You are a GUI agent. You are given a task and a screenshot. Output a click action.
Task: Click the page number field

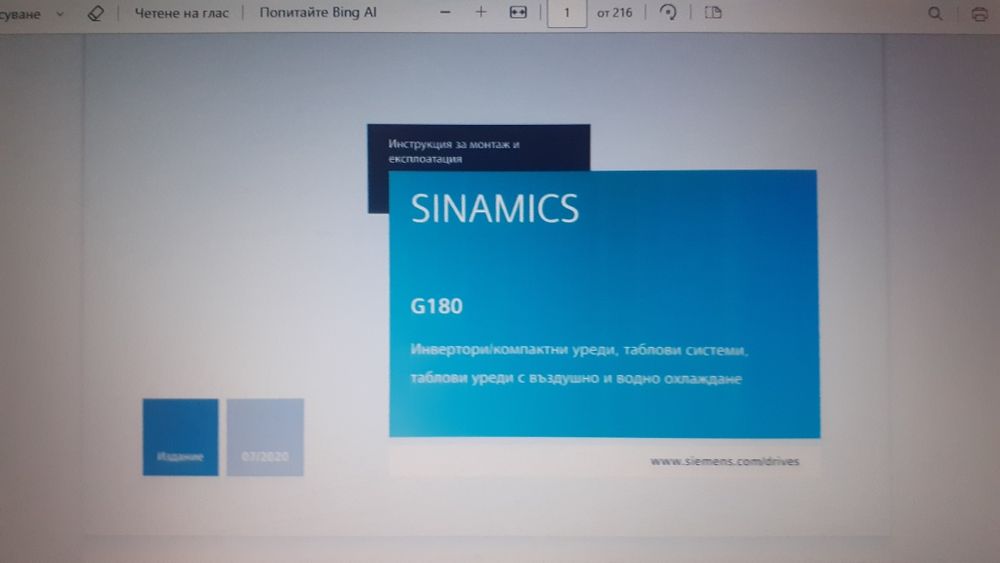pyautogui.click(x=567, y=13)
